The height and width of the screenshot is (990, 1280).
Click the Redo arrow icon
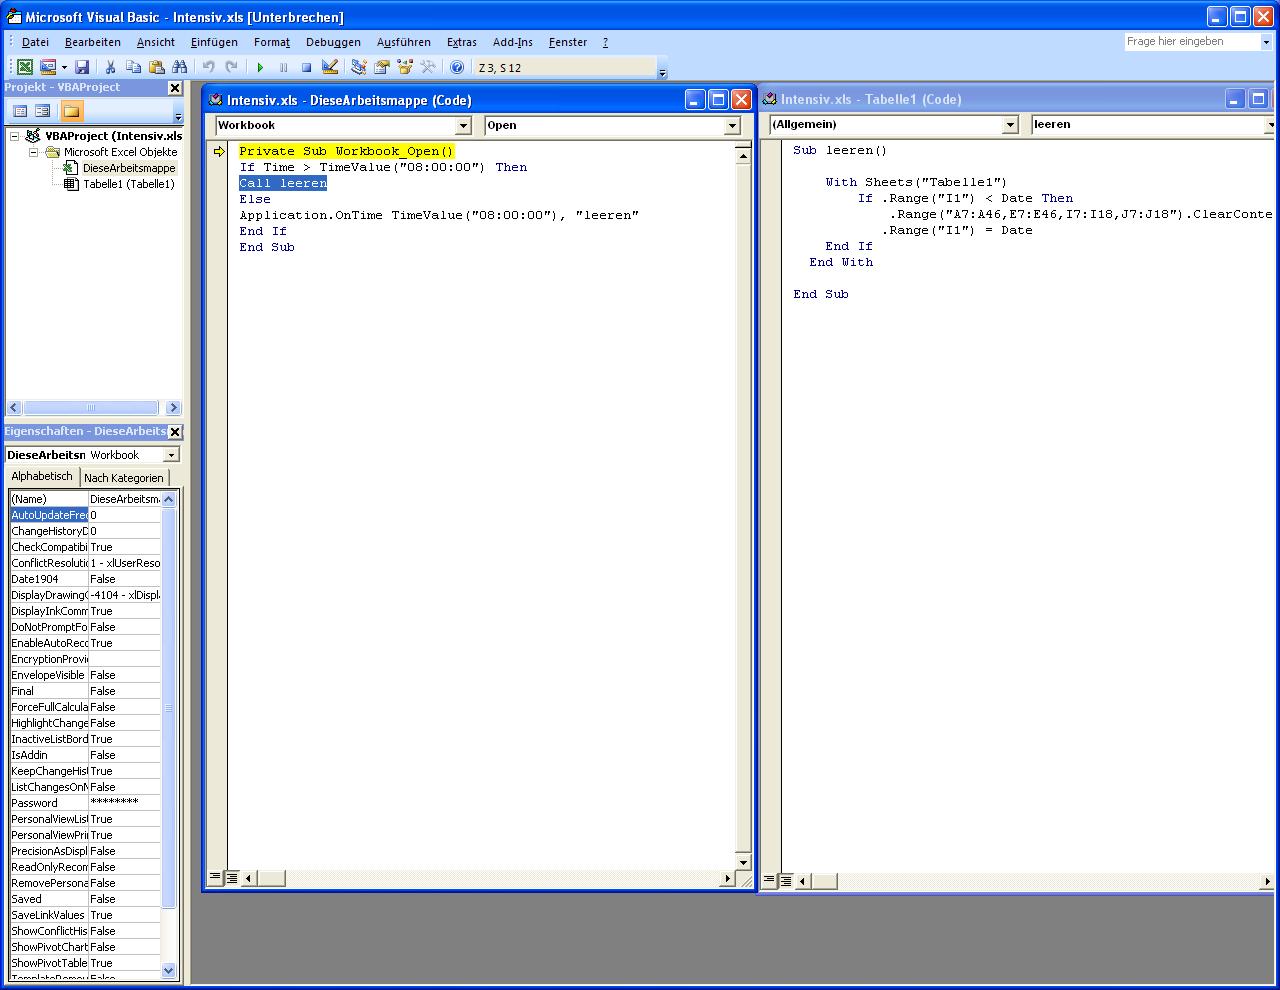click(231, 67)
